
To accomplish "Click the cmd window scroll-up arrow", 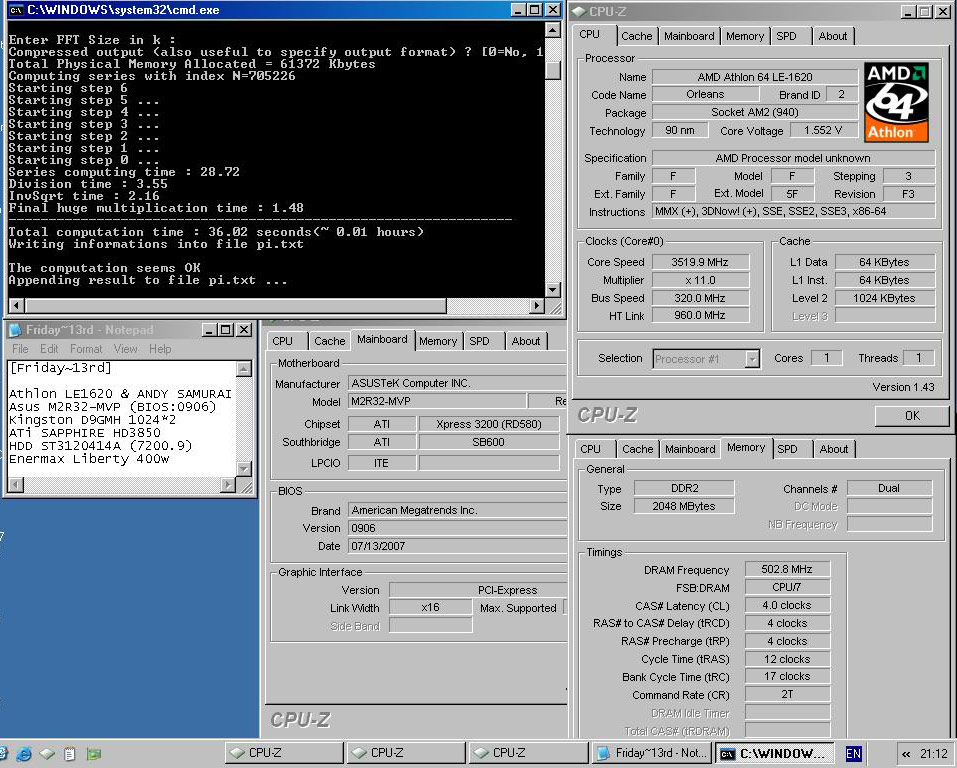I will (552, 30).
